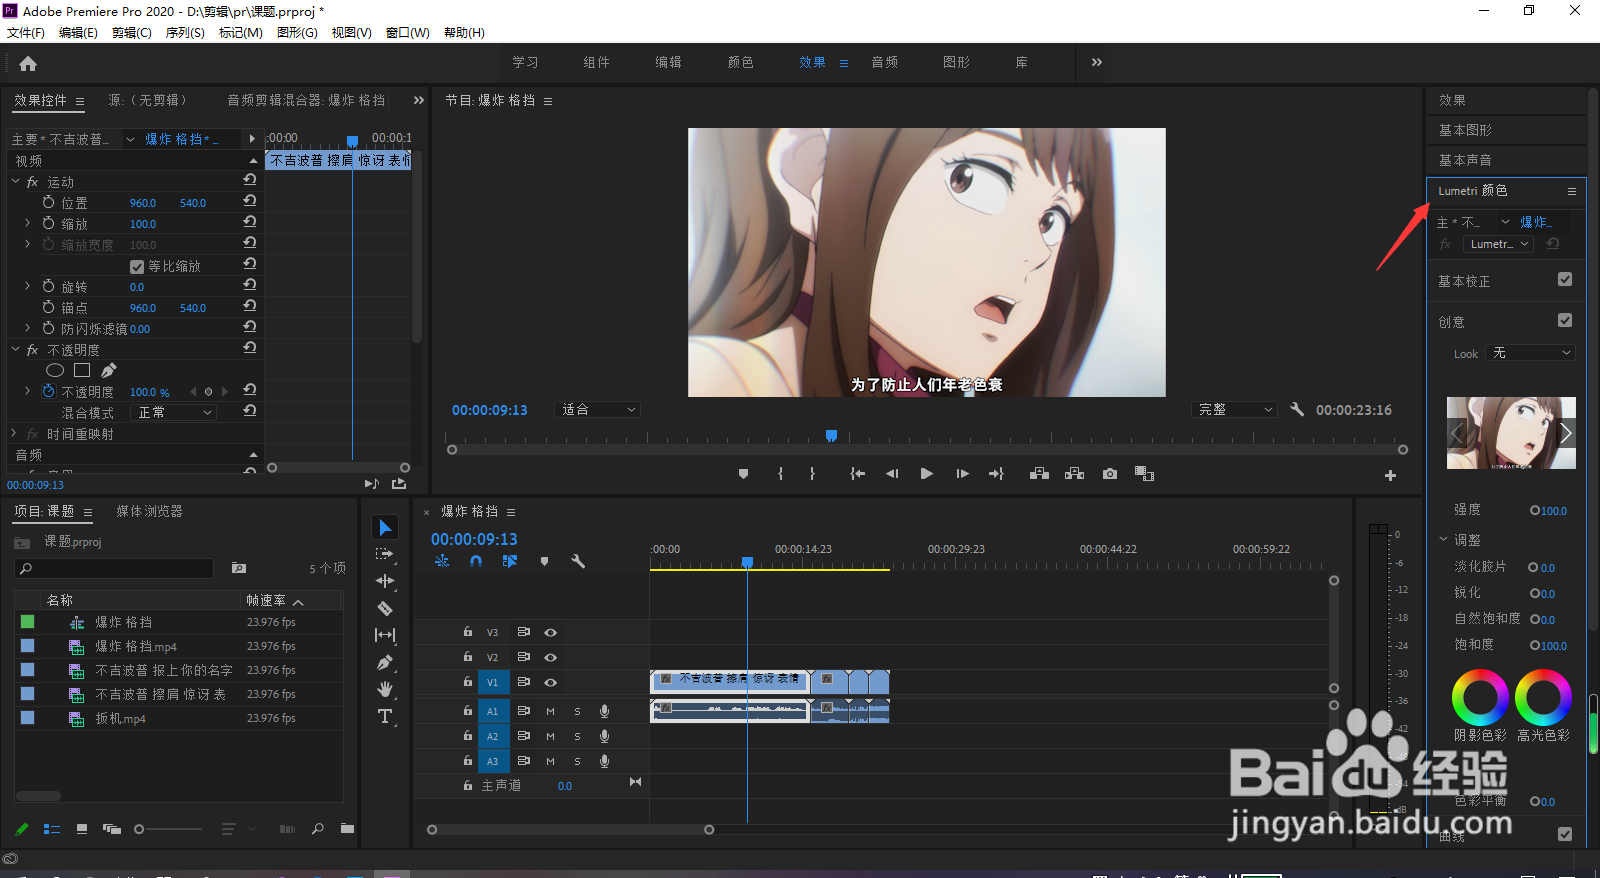Toggle linked selection in timeline
The image size is (1600, 878).
pyautogui.click(x=510, y=562)
